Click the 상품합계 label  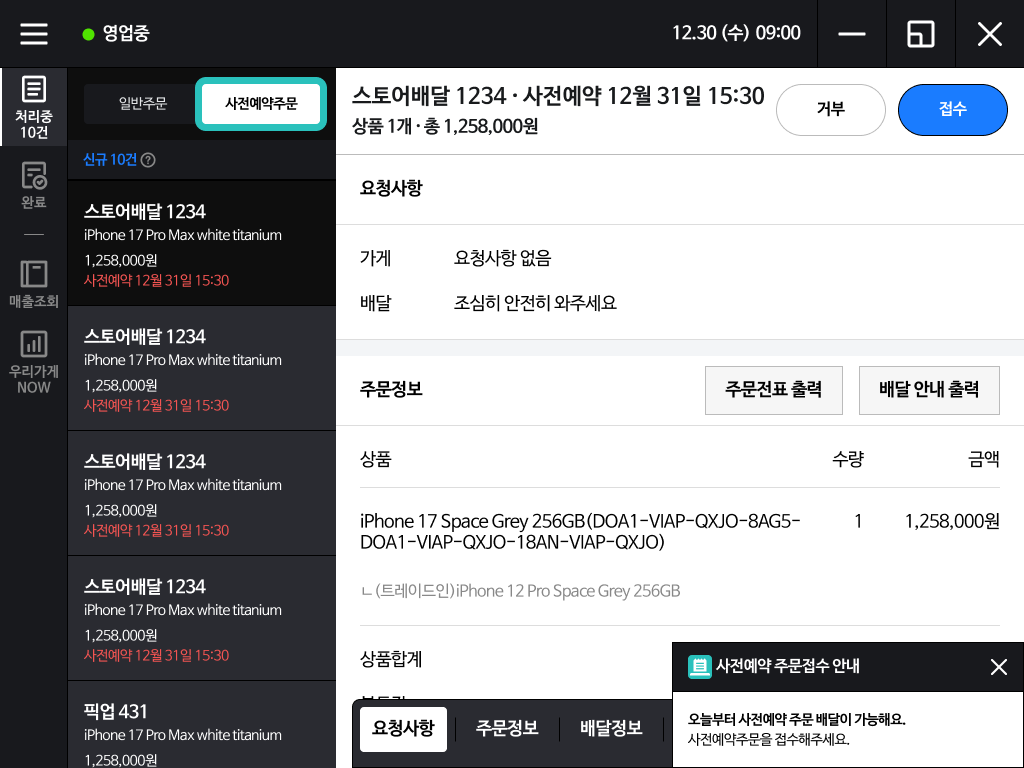click(x=391, y=659)
